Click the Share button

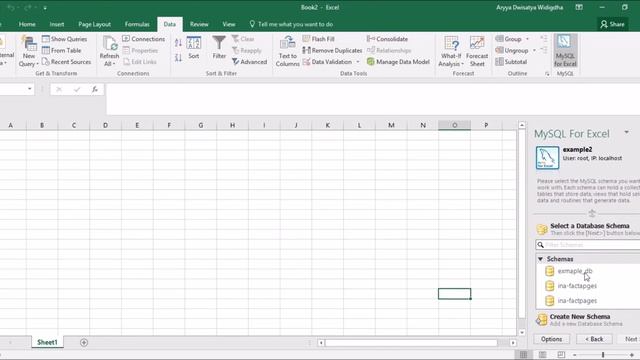coord(612,24)
